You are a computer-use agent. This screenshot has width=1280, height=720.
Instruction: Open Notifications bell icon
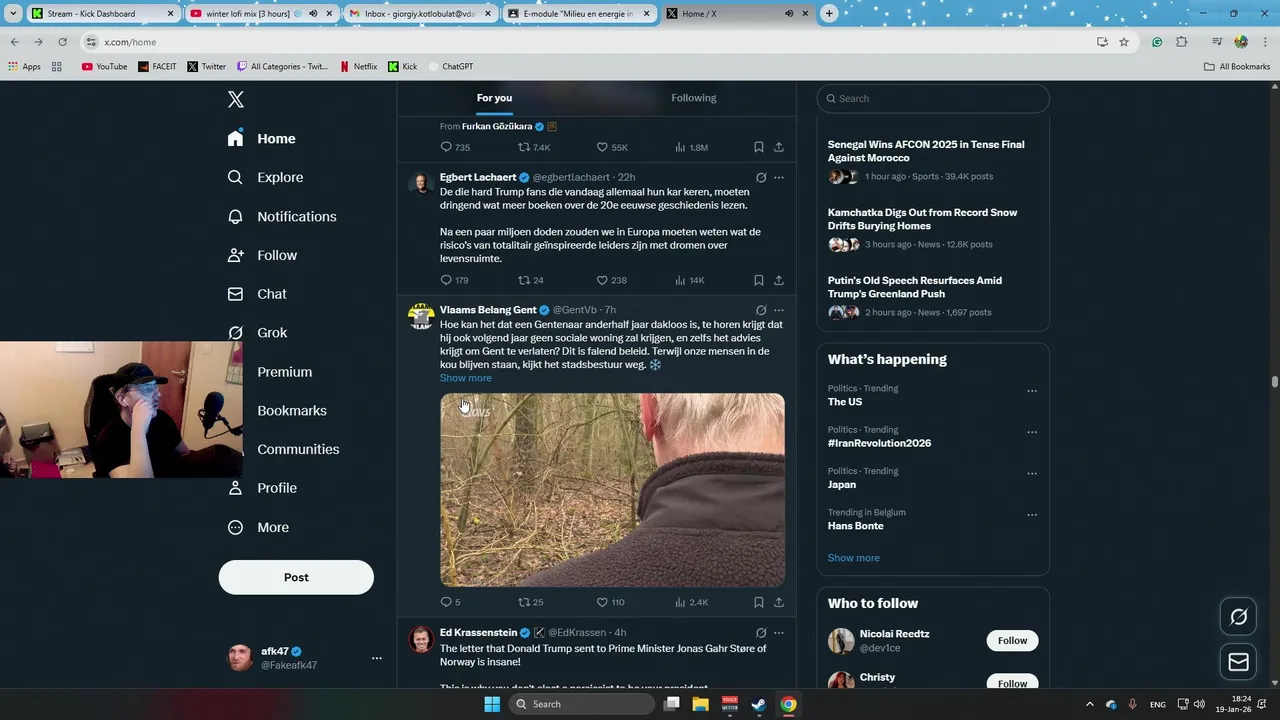tap(235, 216)
